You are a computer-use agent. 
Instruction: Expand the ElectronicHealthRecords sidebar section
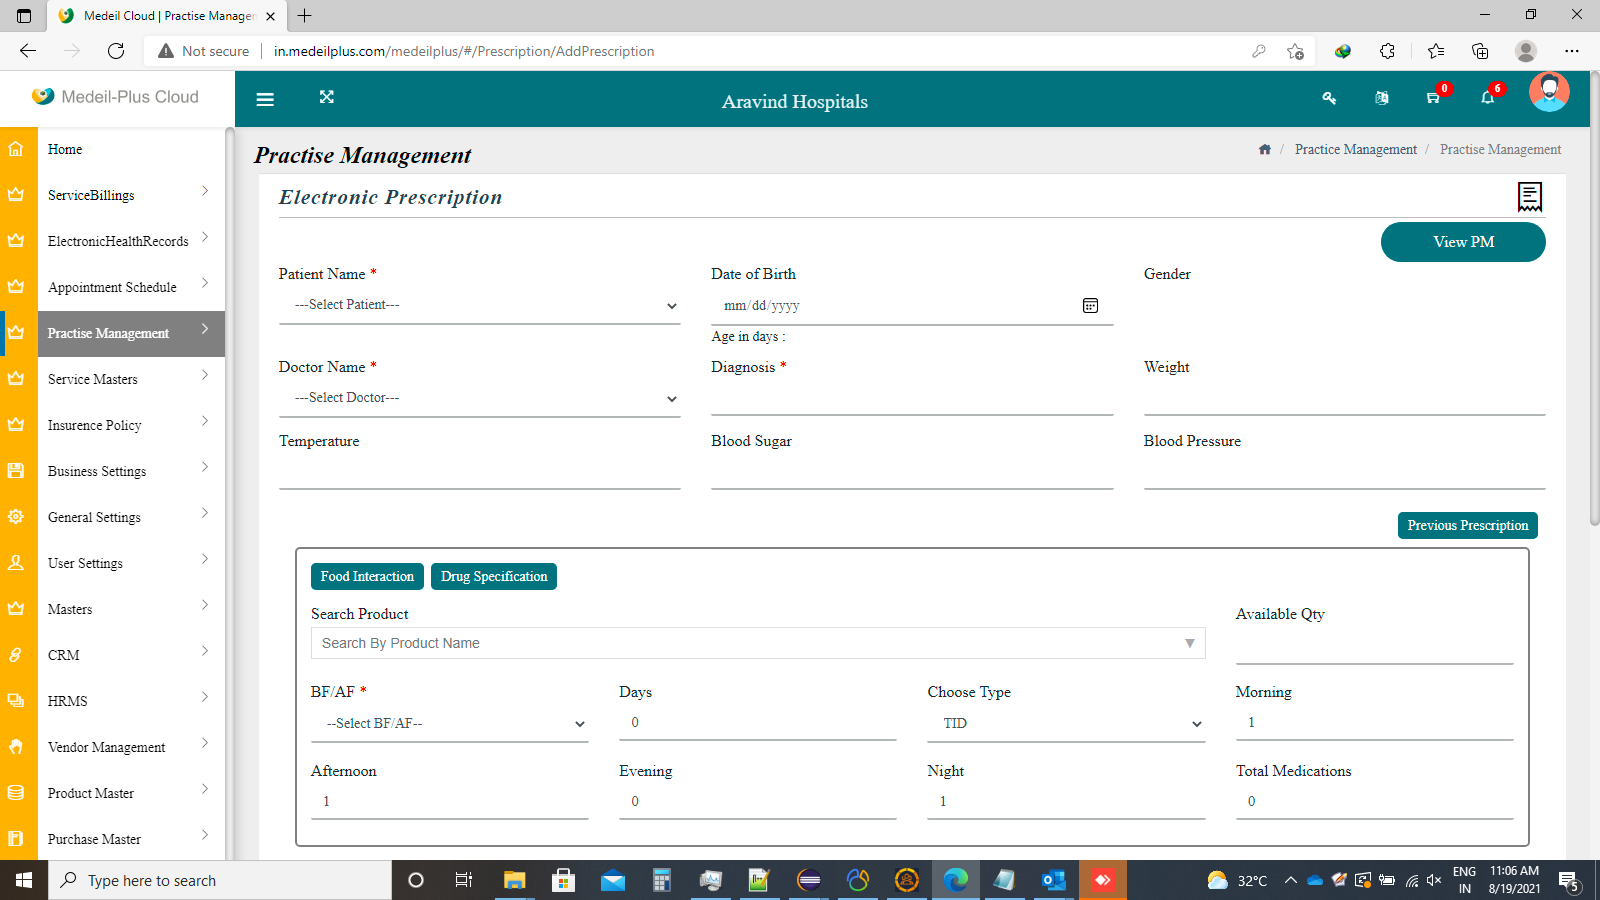(x=118, y=240)
